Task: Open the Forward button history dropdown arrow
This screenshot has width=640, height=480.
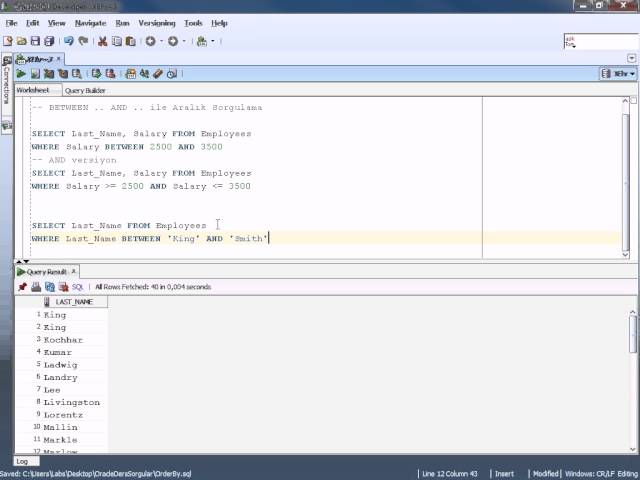Action: pyautogui.click(x=184, y=41)
